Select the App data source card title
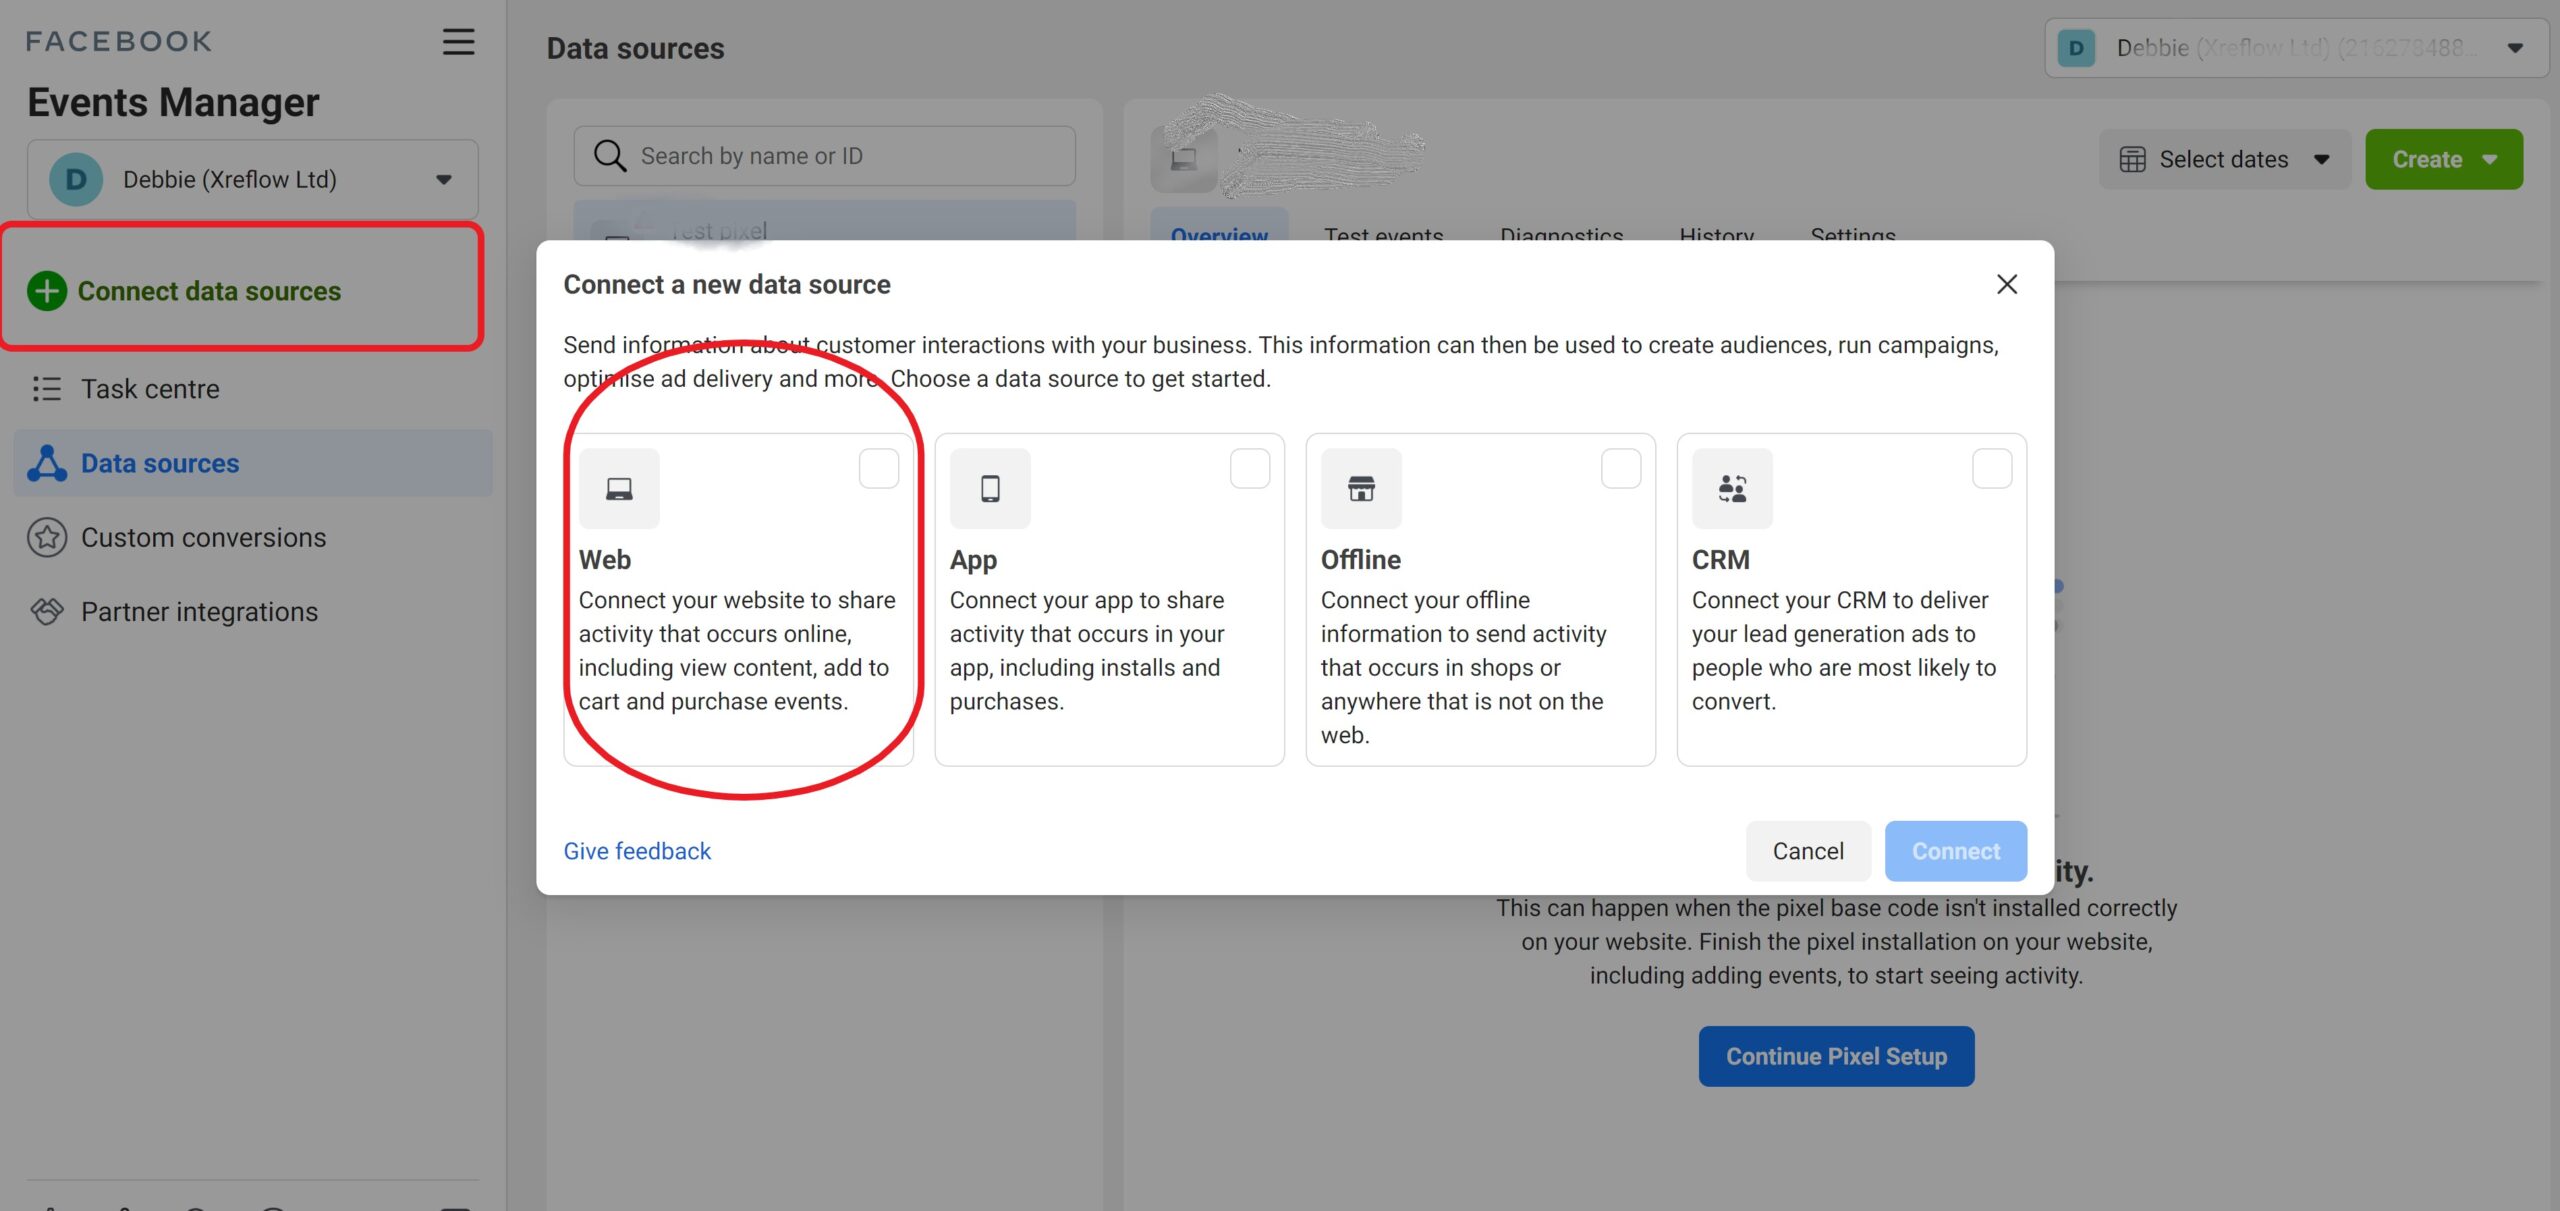The height and width of the screenshot is (1211, 2560). 973,560
